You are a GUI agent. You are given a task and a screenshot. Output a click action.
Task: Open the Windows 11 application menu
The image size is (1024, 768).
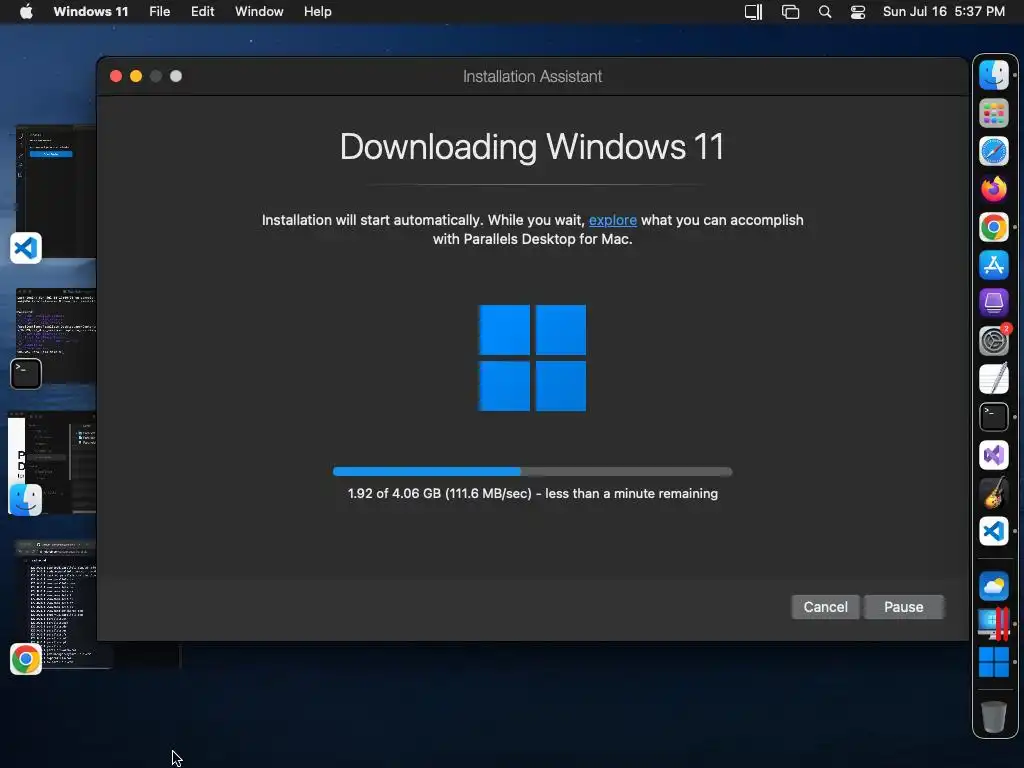coord(91,12)
